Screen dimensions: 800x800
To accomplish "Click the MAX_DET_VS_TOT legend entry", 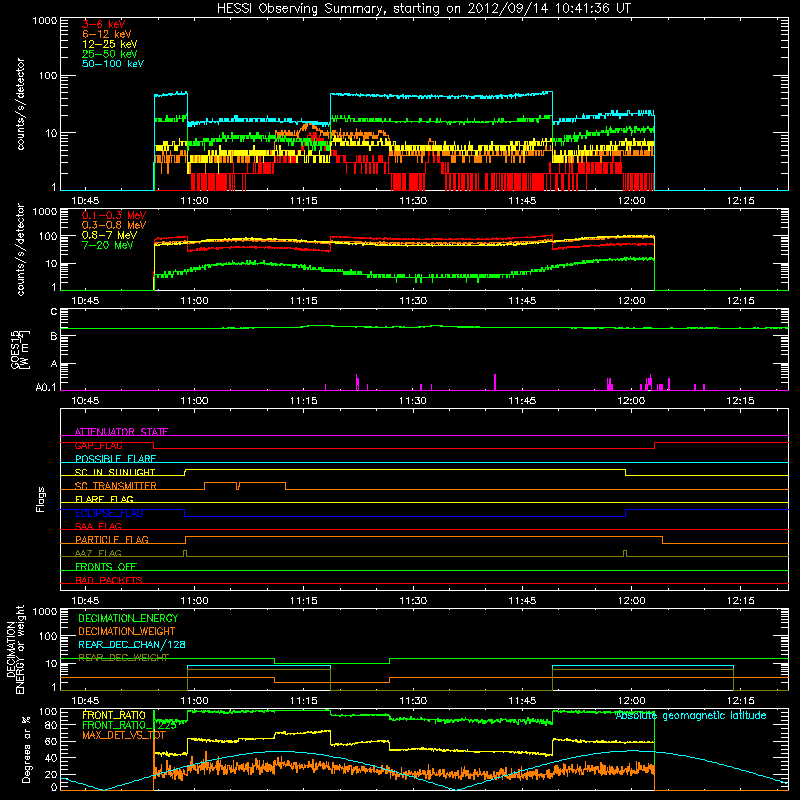I will click(x=123, y=735).
